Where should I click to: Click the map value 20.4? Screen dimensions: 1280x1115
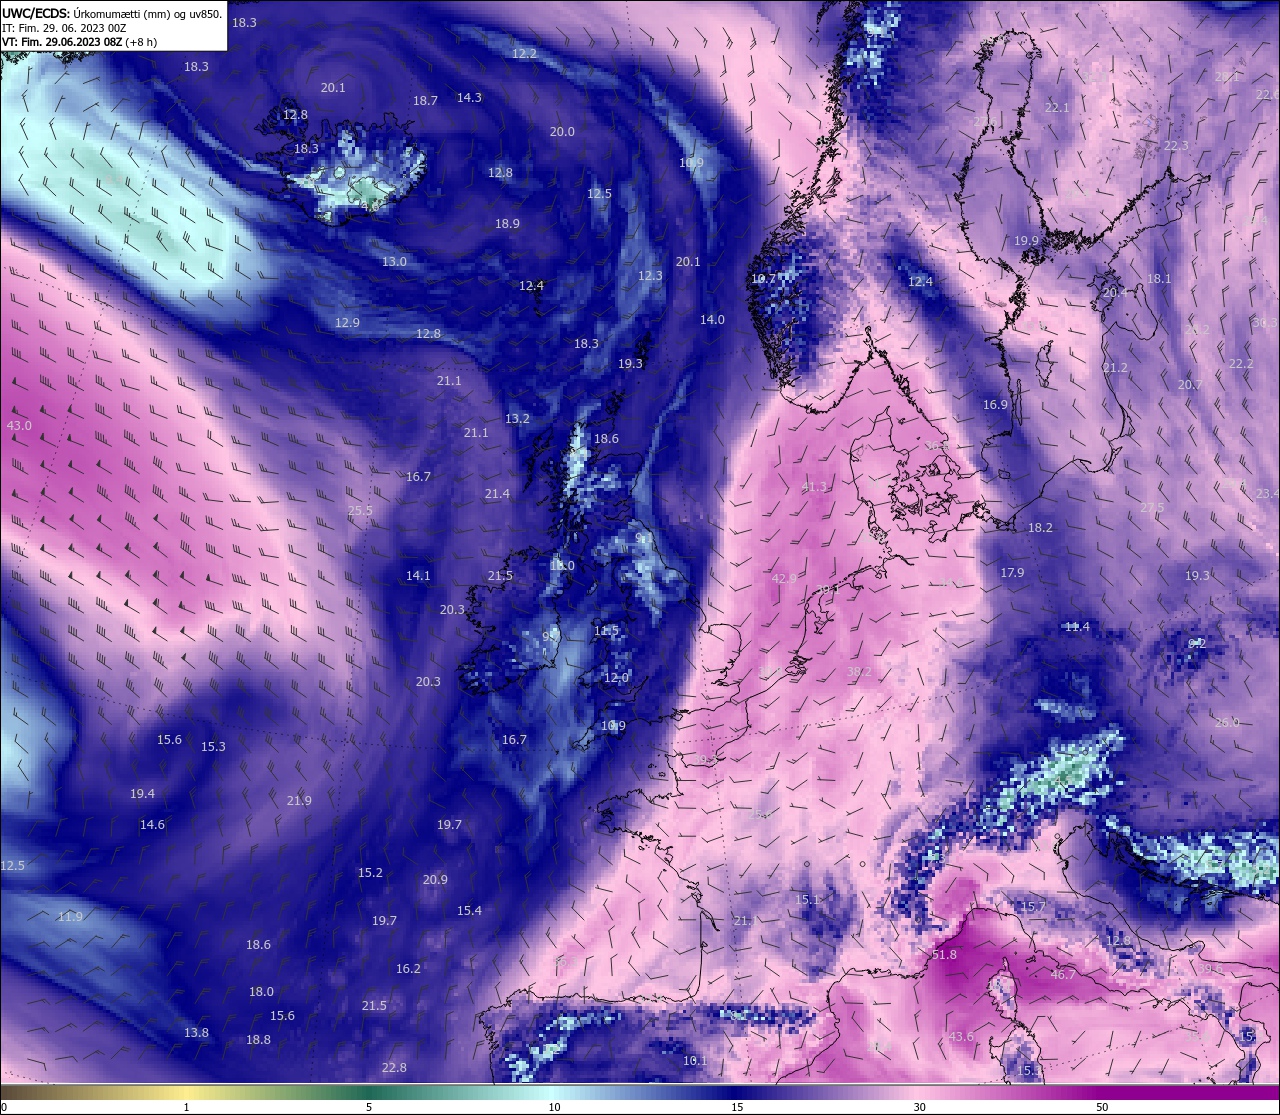(1115, 293)
